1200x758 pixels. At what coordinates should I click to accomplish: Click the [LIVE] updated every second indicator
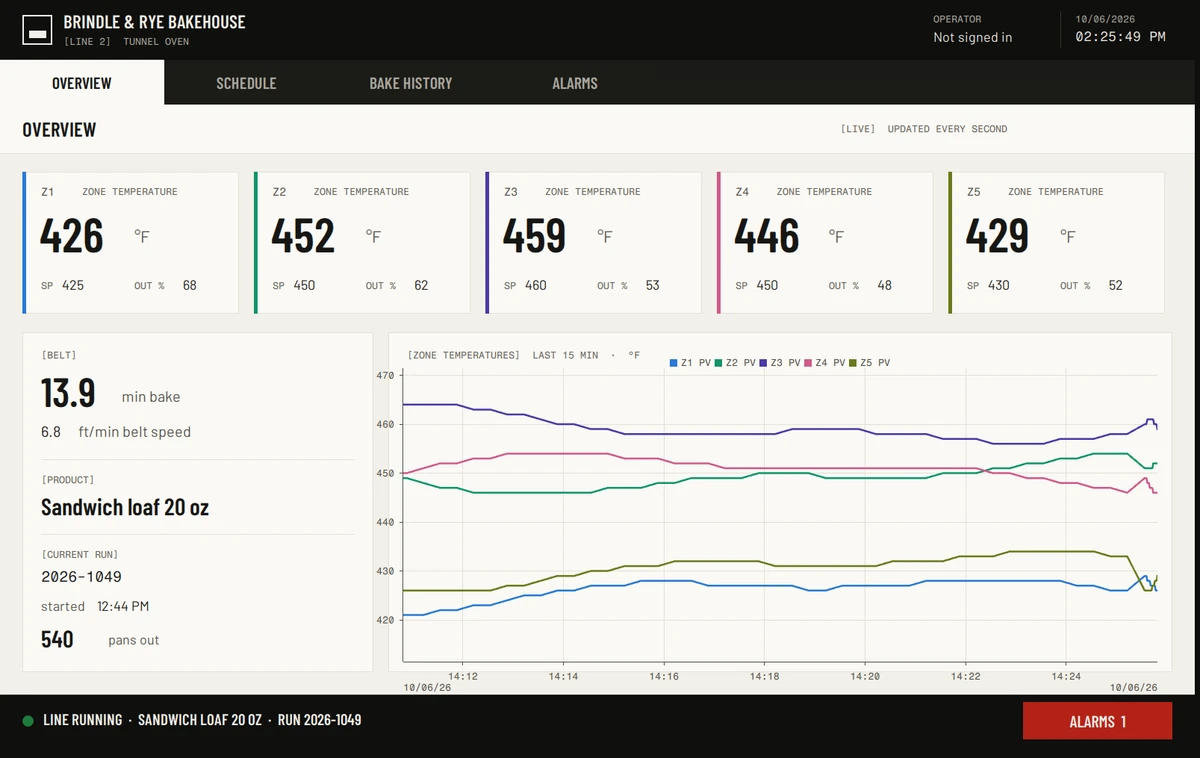point(924,129)
